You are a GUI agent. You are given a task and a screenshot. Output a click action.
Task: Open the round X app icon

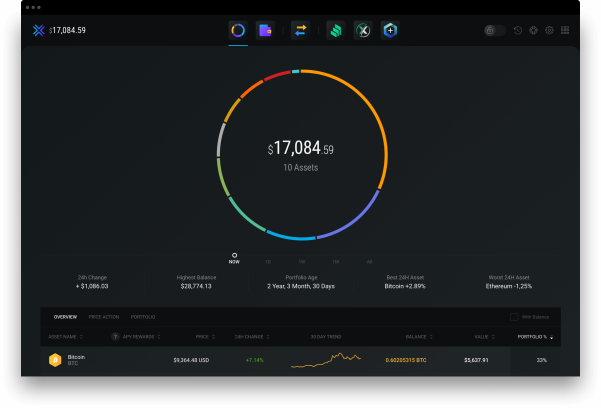[363, 30]
